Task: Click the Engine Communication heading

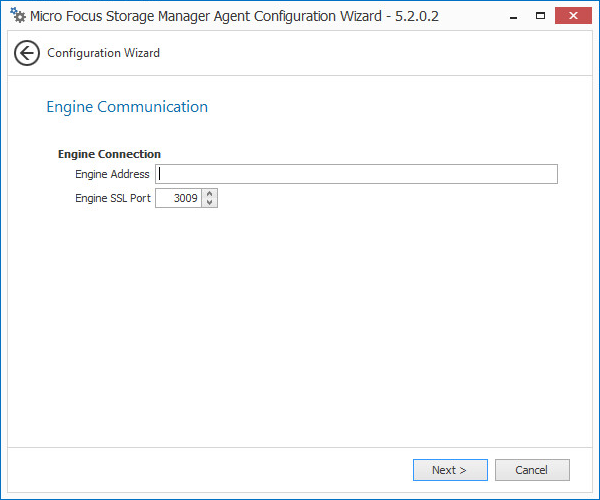Action: point(127,107)
